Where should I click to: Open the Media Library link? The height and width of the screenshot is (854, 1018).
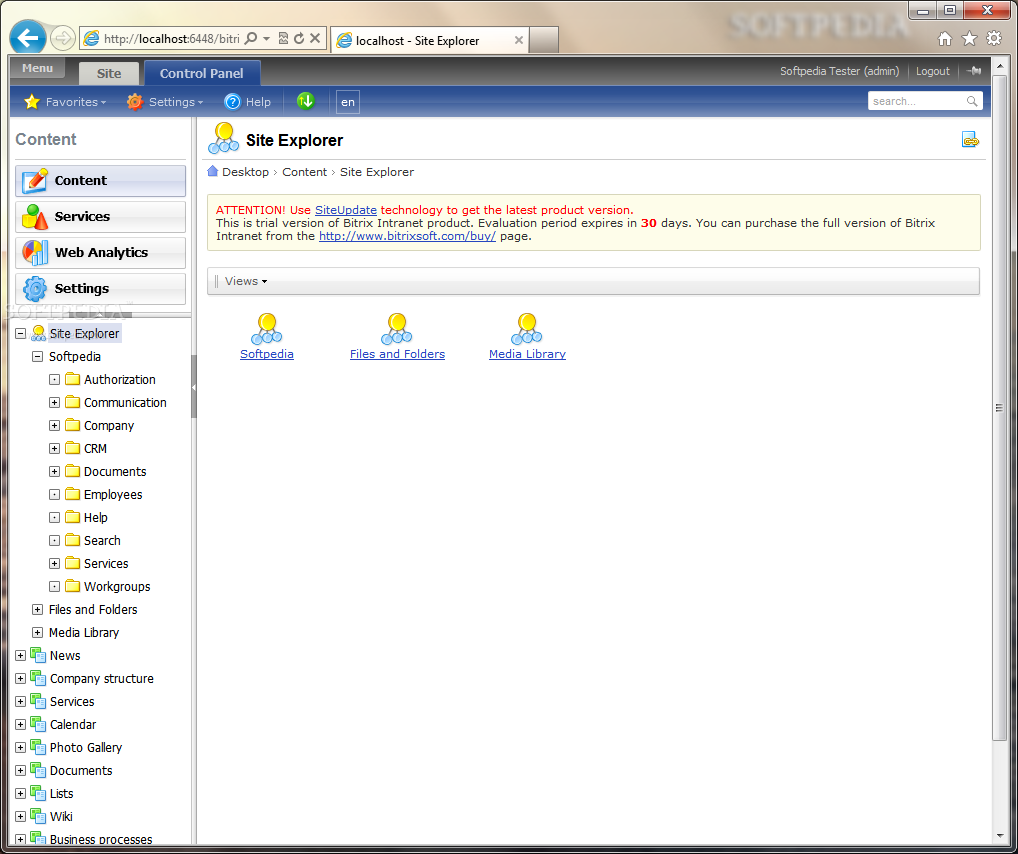[x=527, y=354]
